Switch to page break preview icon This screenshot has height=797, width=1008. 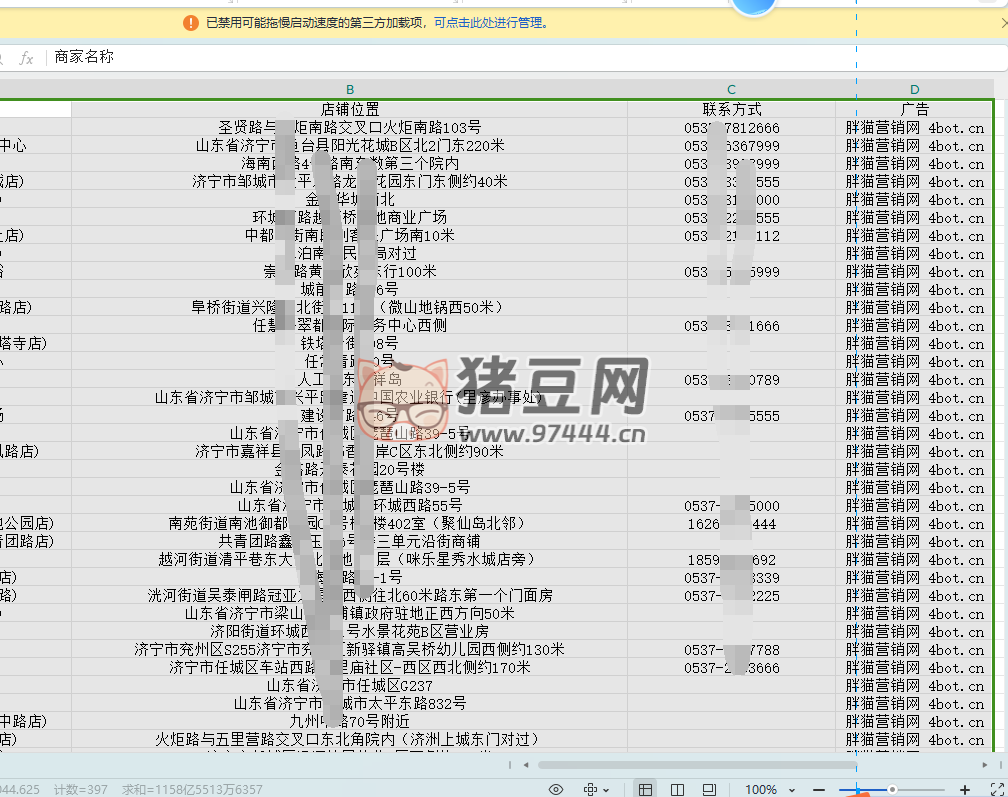pyautogui.click(x=709, y=790)
